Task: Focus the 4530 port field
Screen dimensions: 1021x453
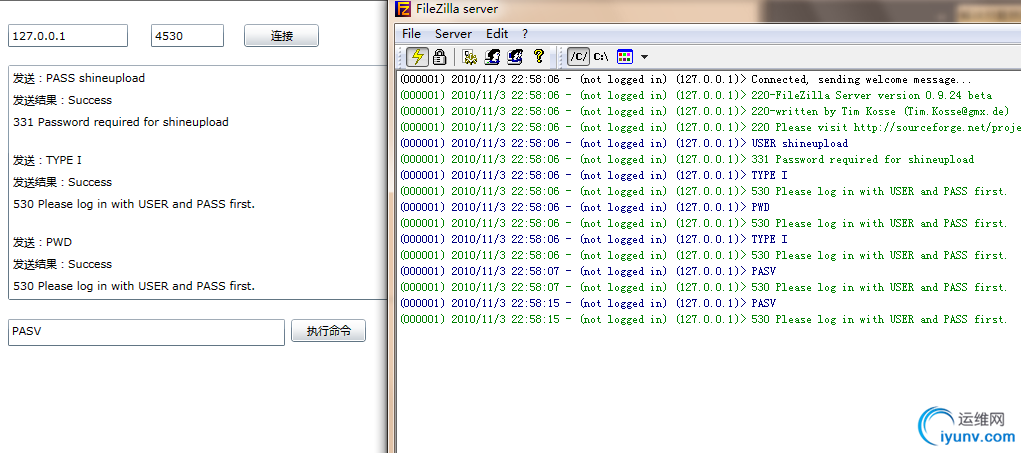Action: click(x=188, y=36)
